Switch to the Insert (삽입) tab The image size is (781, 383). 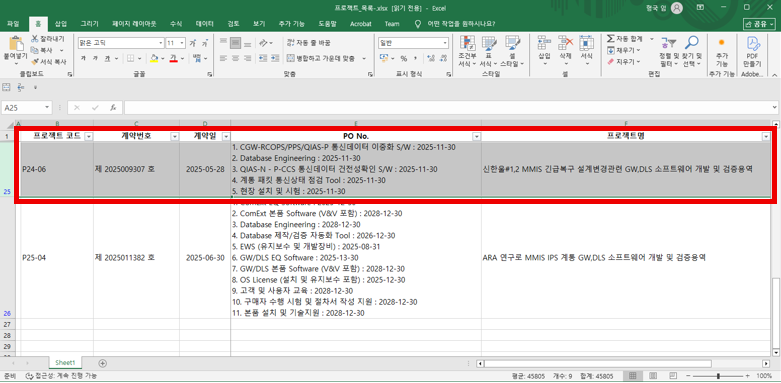coord(61,23)
